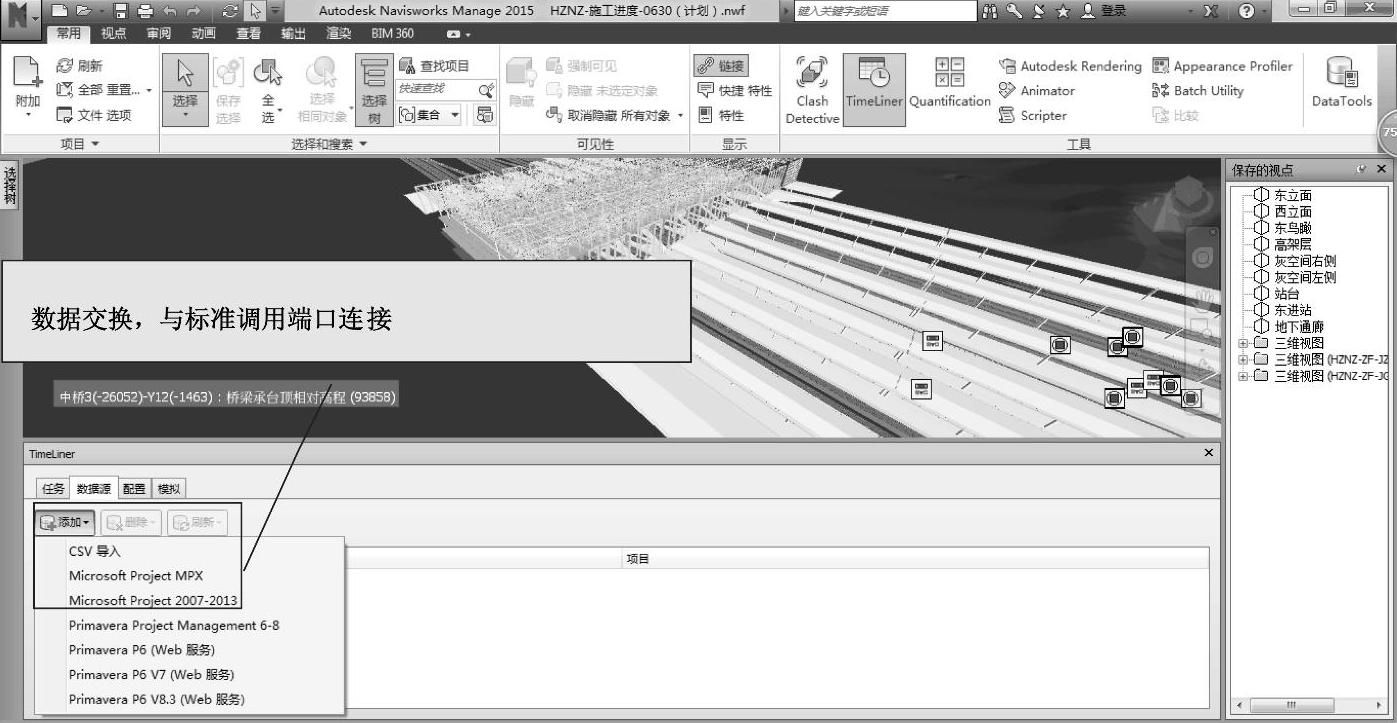Open the Scripter tool
This screenshot has width=1397, height=723.
tap(1033, 115)
